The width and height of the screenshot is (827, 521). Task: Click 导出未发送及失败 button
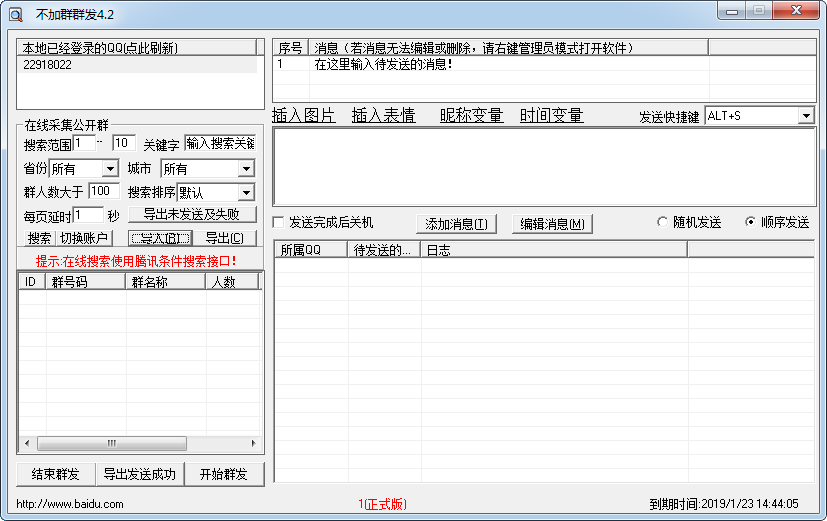coord(192,214)
